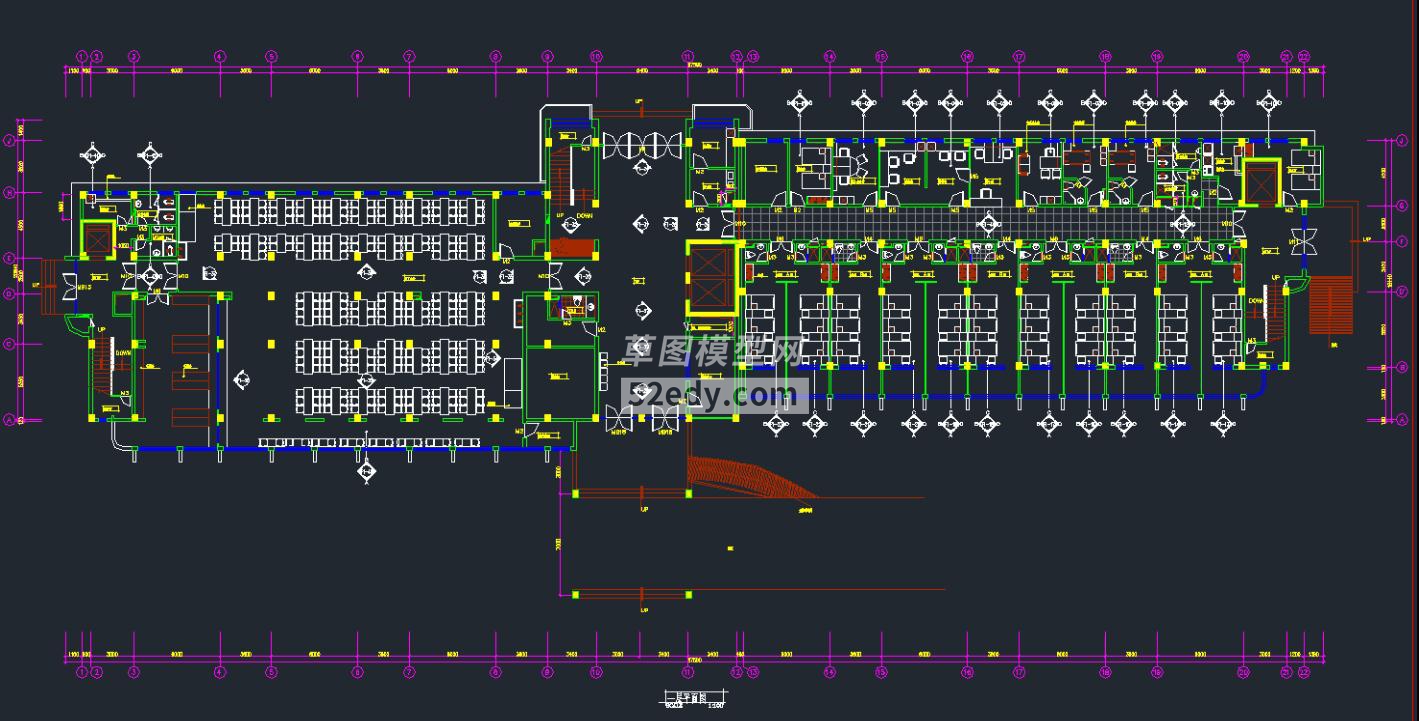Select axis bubble 8 above the plan

click(495, 57)
